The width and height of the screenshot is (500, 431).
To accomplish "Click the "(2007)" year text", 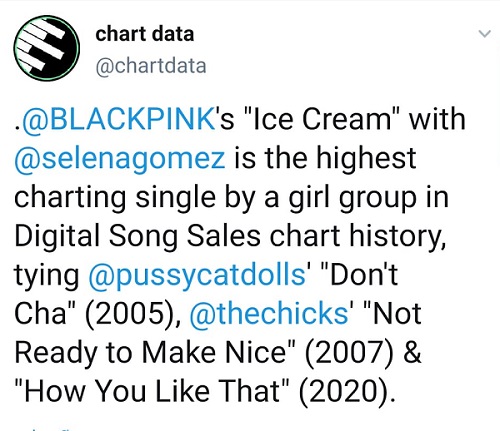I will point(350,353).
